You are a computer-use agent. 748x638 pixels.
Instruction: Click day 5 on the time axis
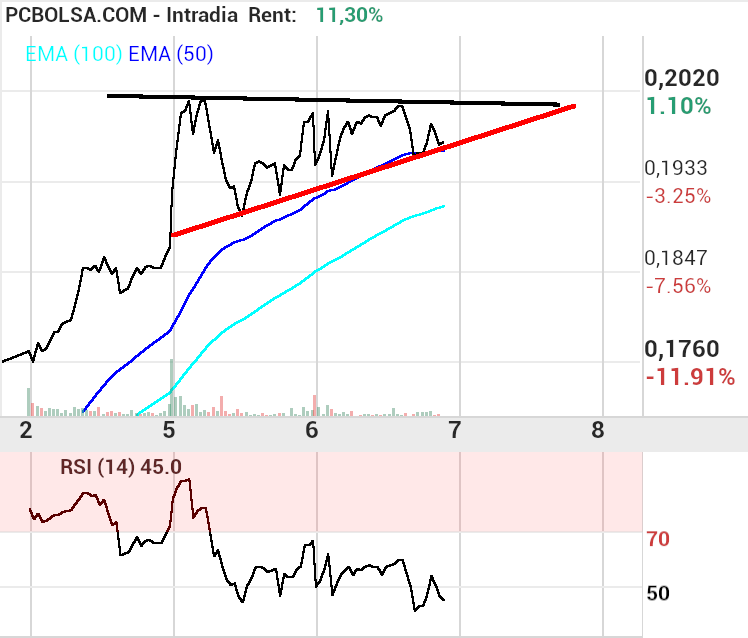click(x=169, y=430)
